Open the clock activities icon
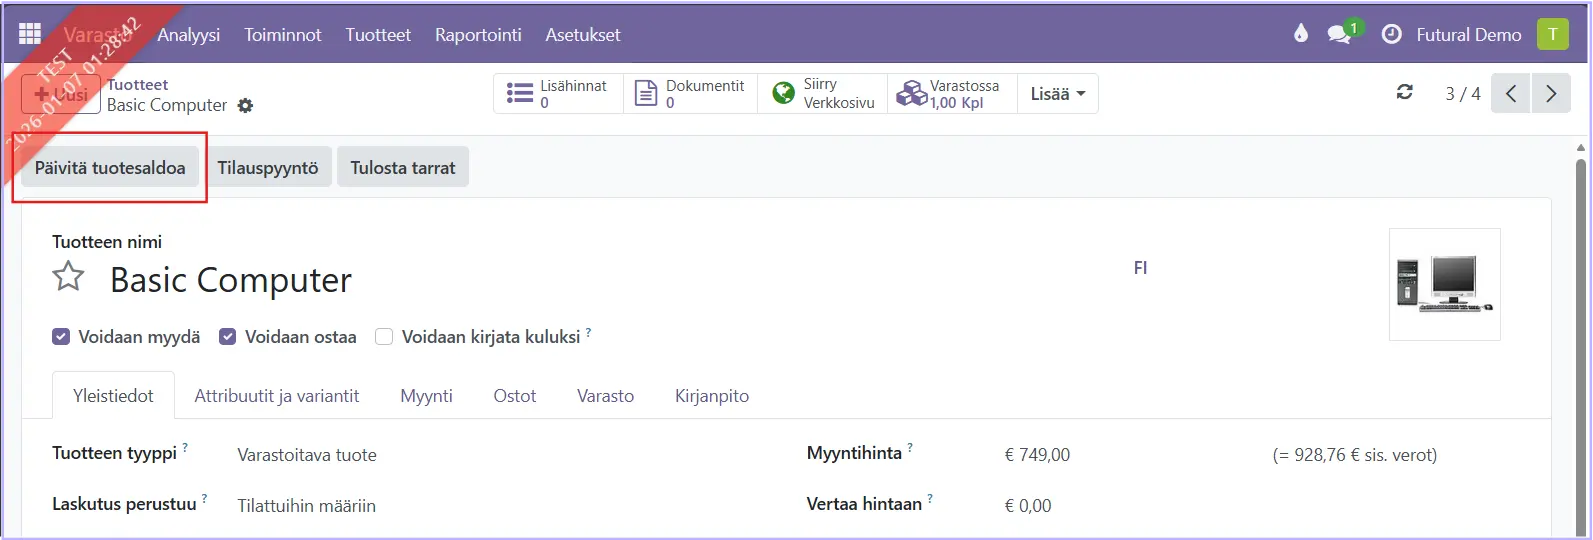The height and width of the screenshot is (540, 1593). pos(1391,34)
